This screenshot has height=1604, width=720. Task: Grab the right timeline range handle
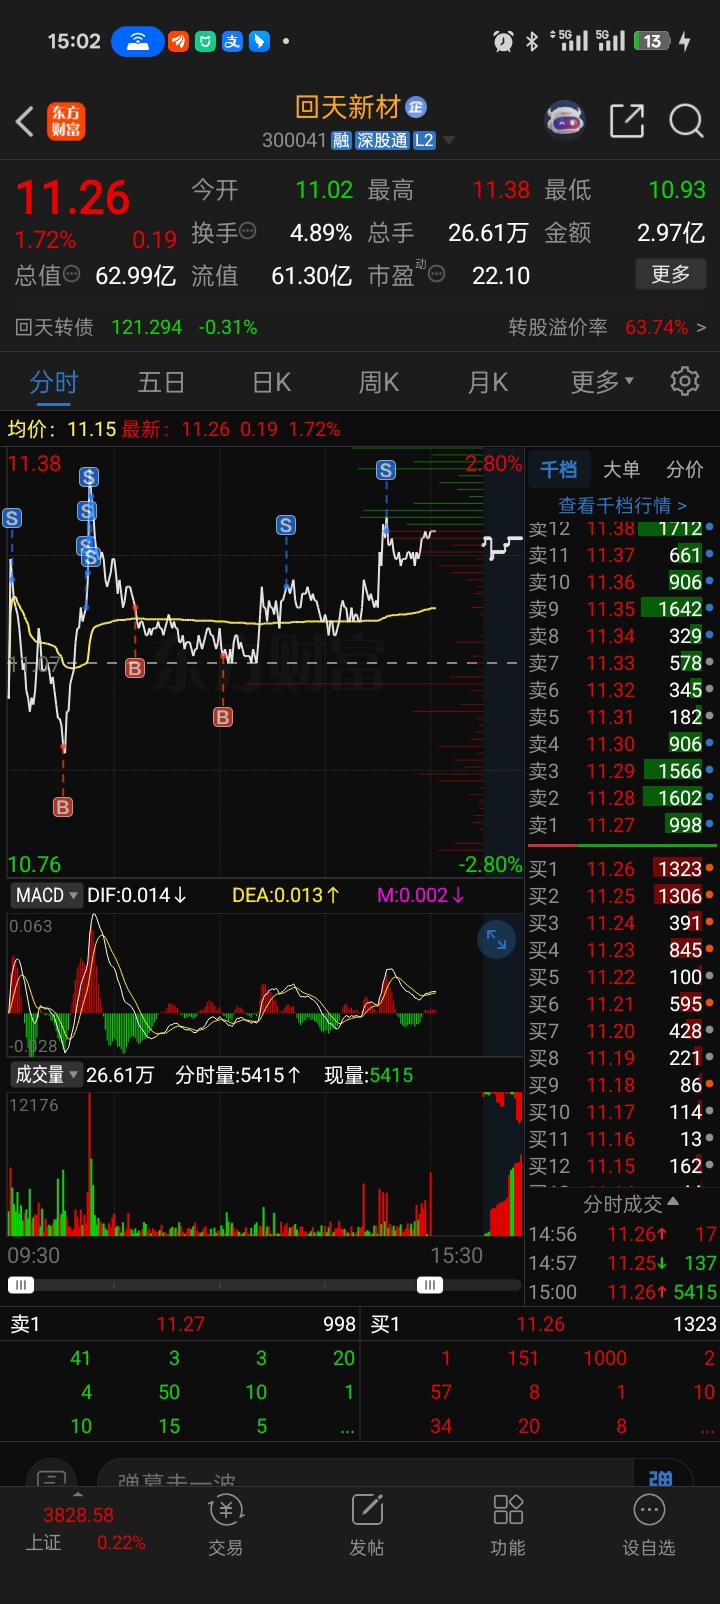pyautogui.click(x=430, y=1285)
